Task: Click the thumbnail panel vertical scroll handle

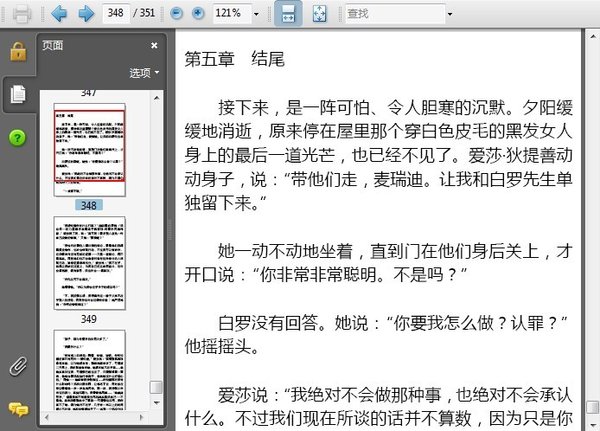Action: [156, 387]
